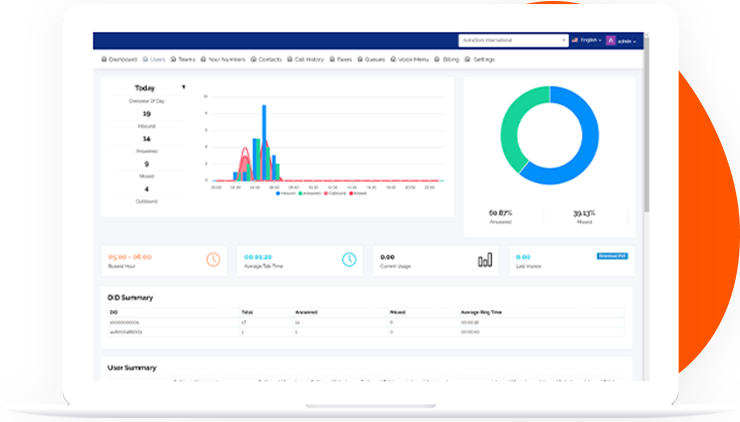Click the flag icon beside English
The image size is (740, 422).
(x=575, y=40)
